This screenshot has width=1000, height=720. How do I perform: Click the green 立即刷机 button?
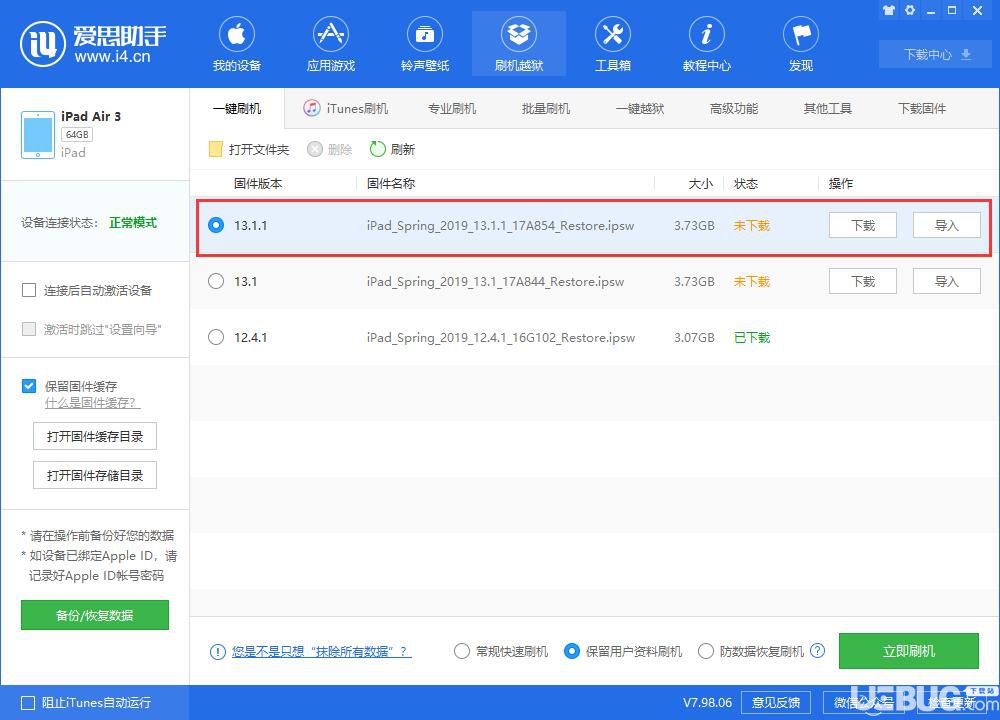click(909, 650)
